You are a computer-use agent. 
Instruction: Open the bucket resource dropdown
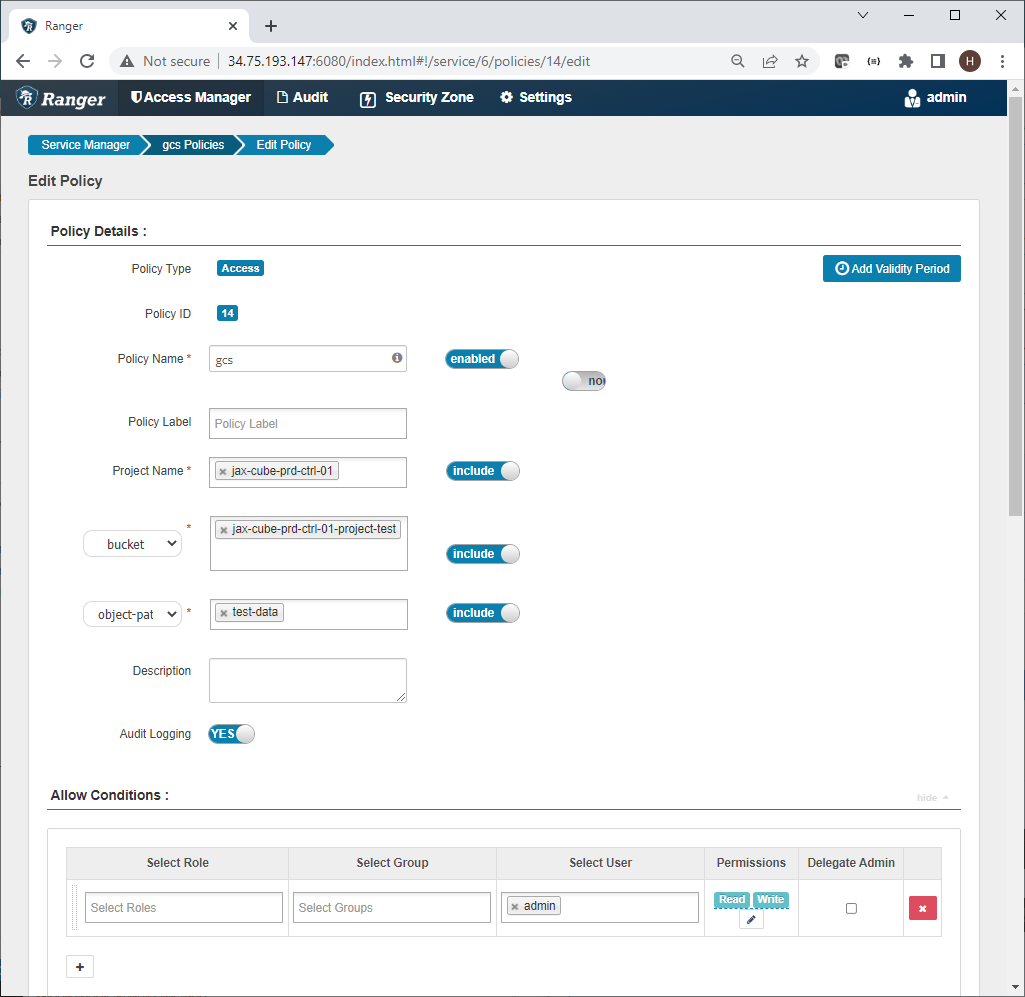point(132,543)
